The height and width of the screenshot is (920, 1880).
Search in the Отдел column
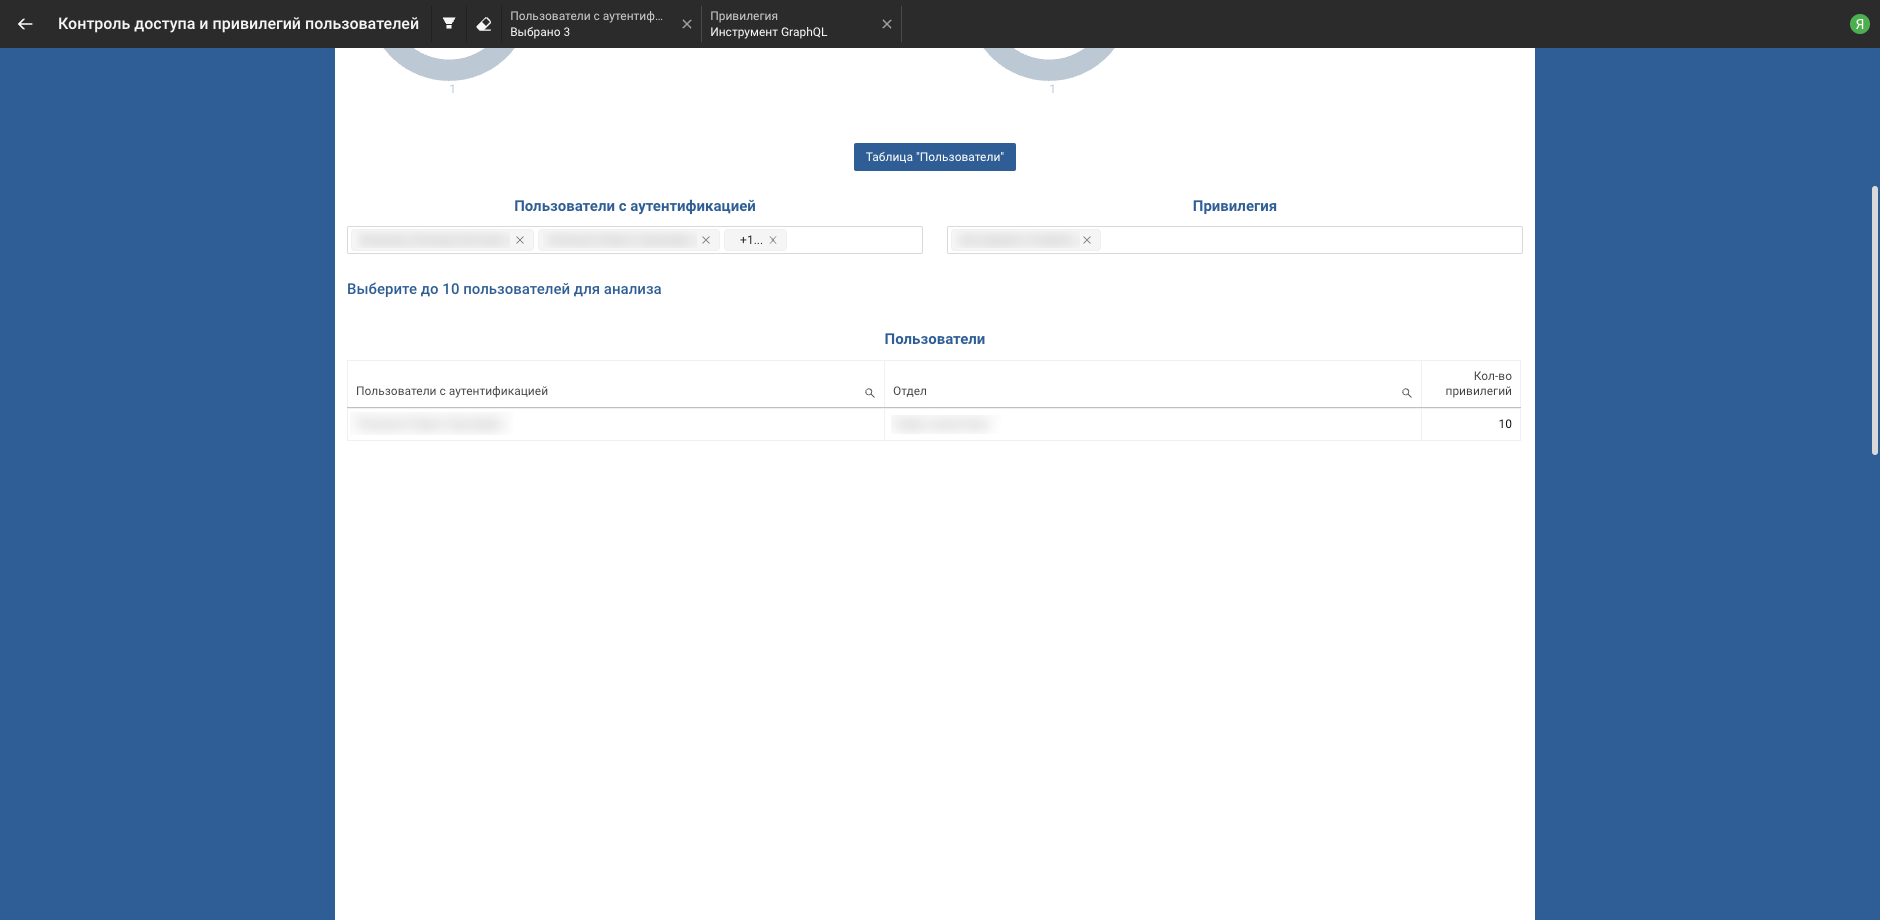1406,393
